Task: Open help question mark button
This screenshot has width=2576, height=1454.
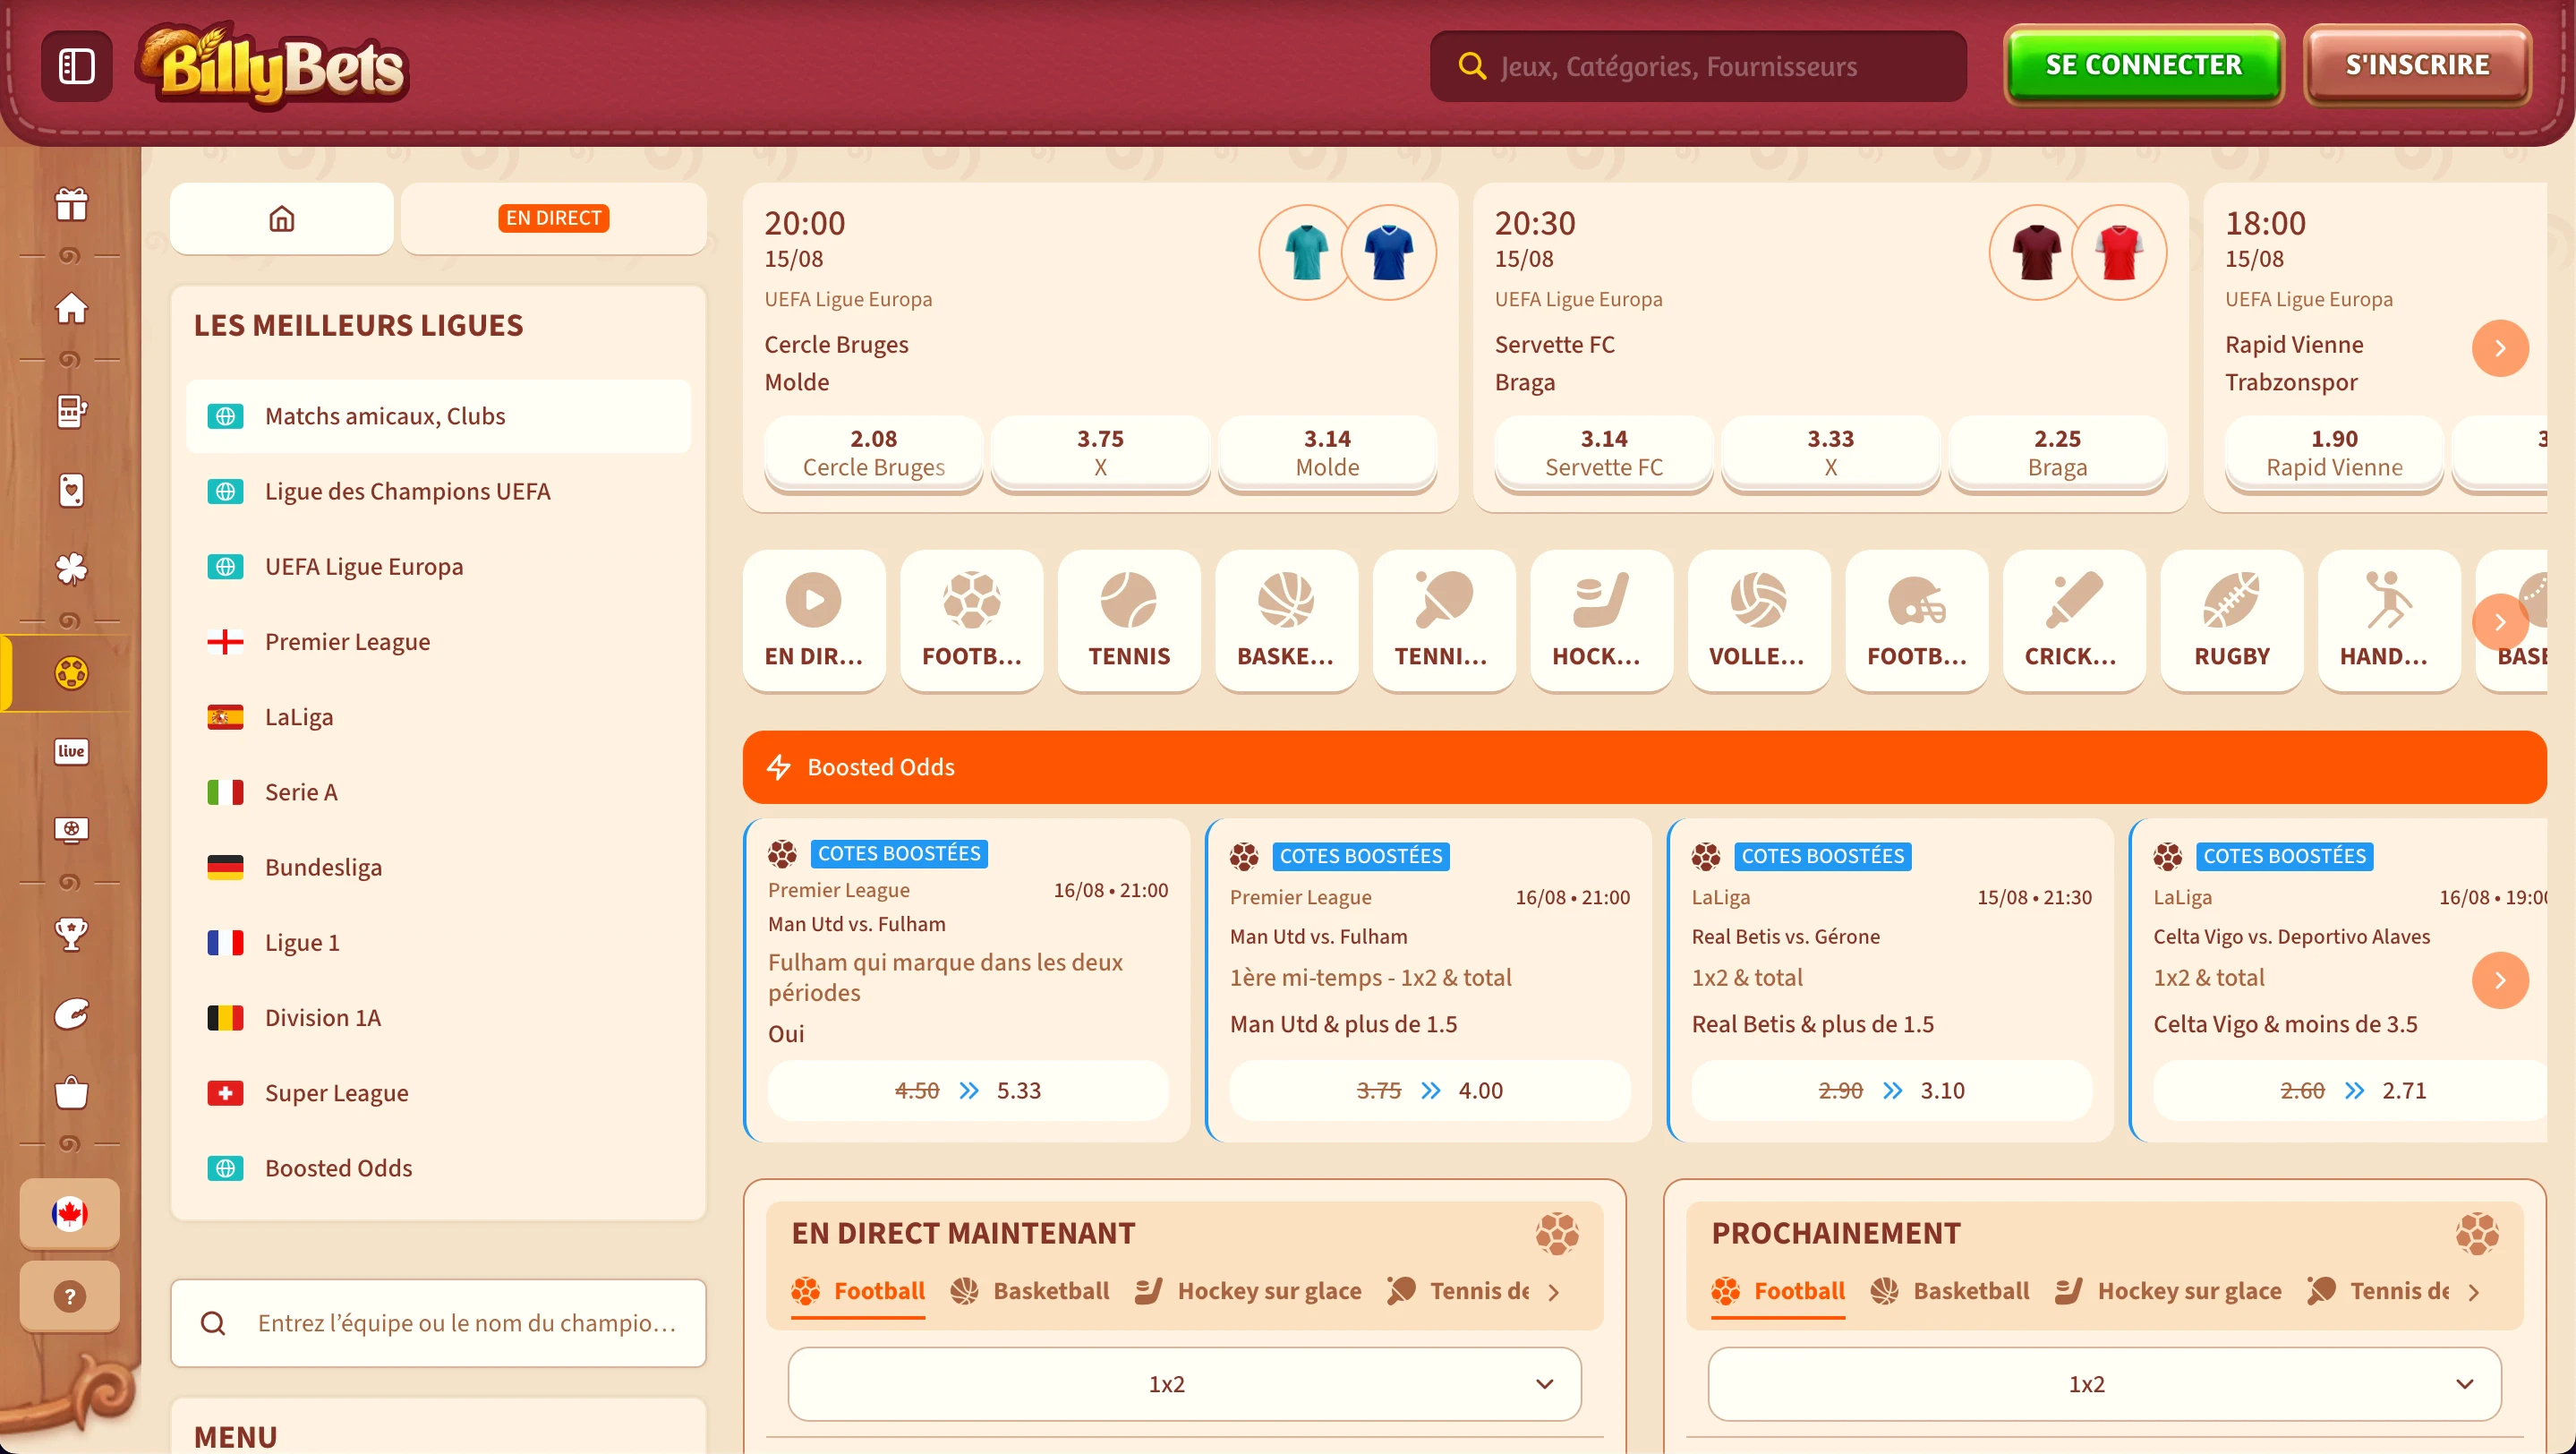Action: (70, 1297)
